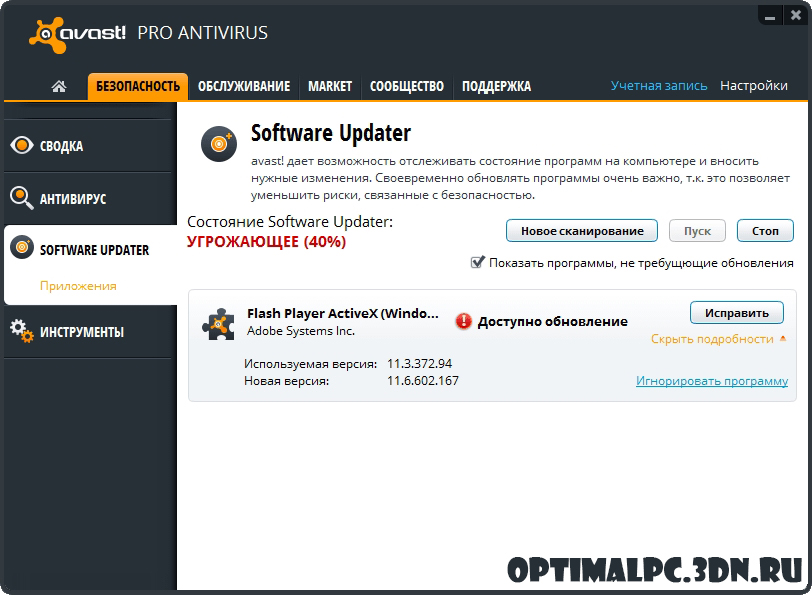This screenshot has width=812, height=595.
Task: Open Настройки
Action: [x=753, y=85]
